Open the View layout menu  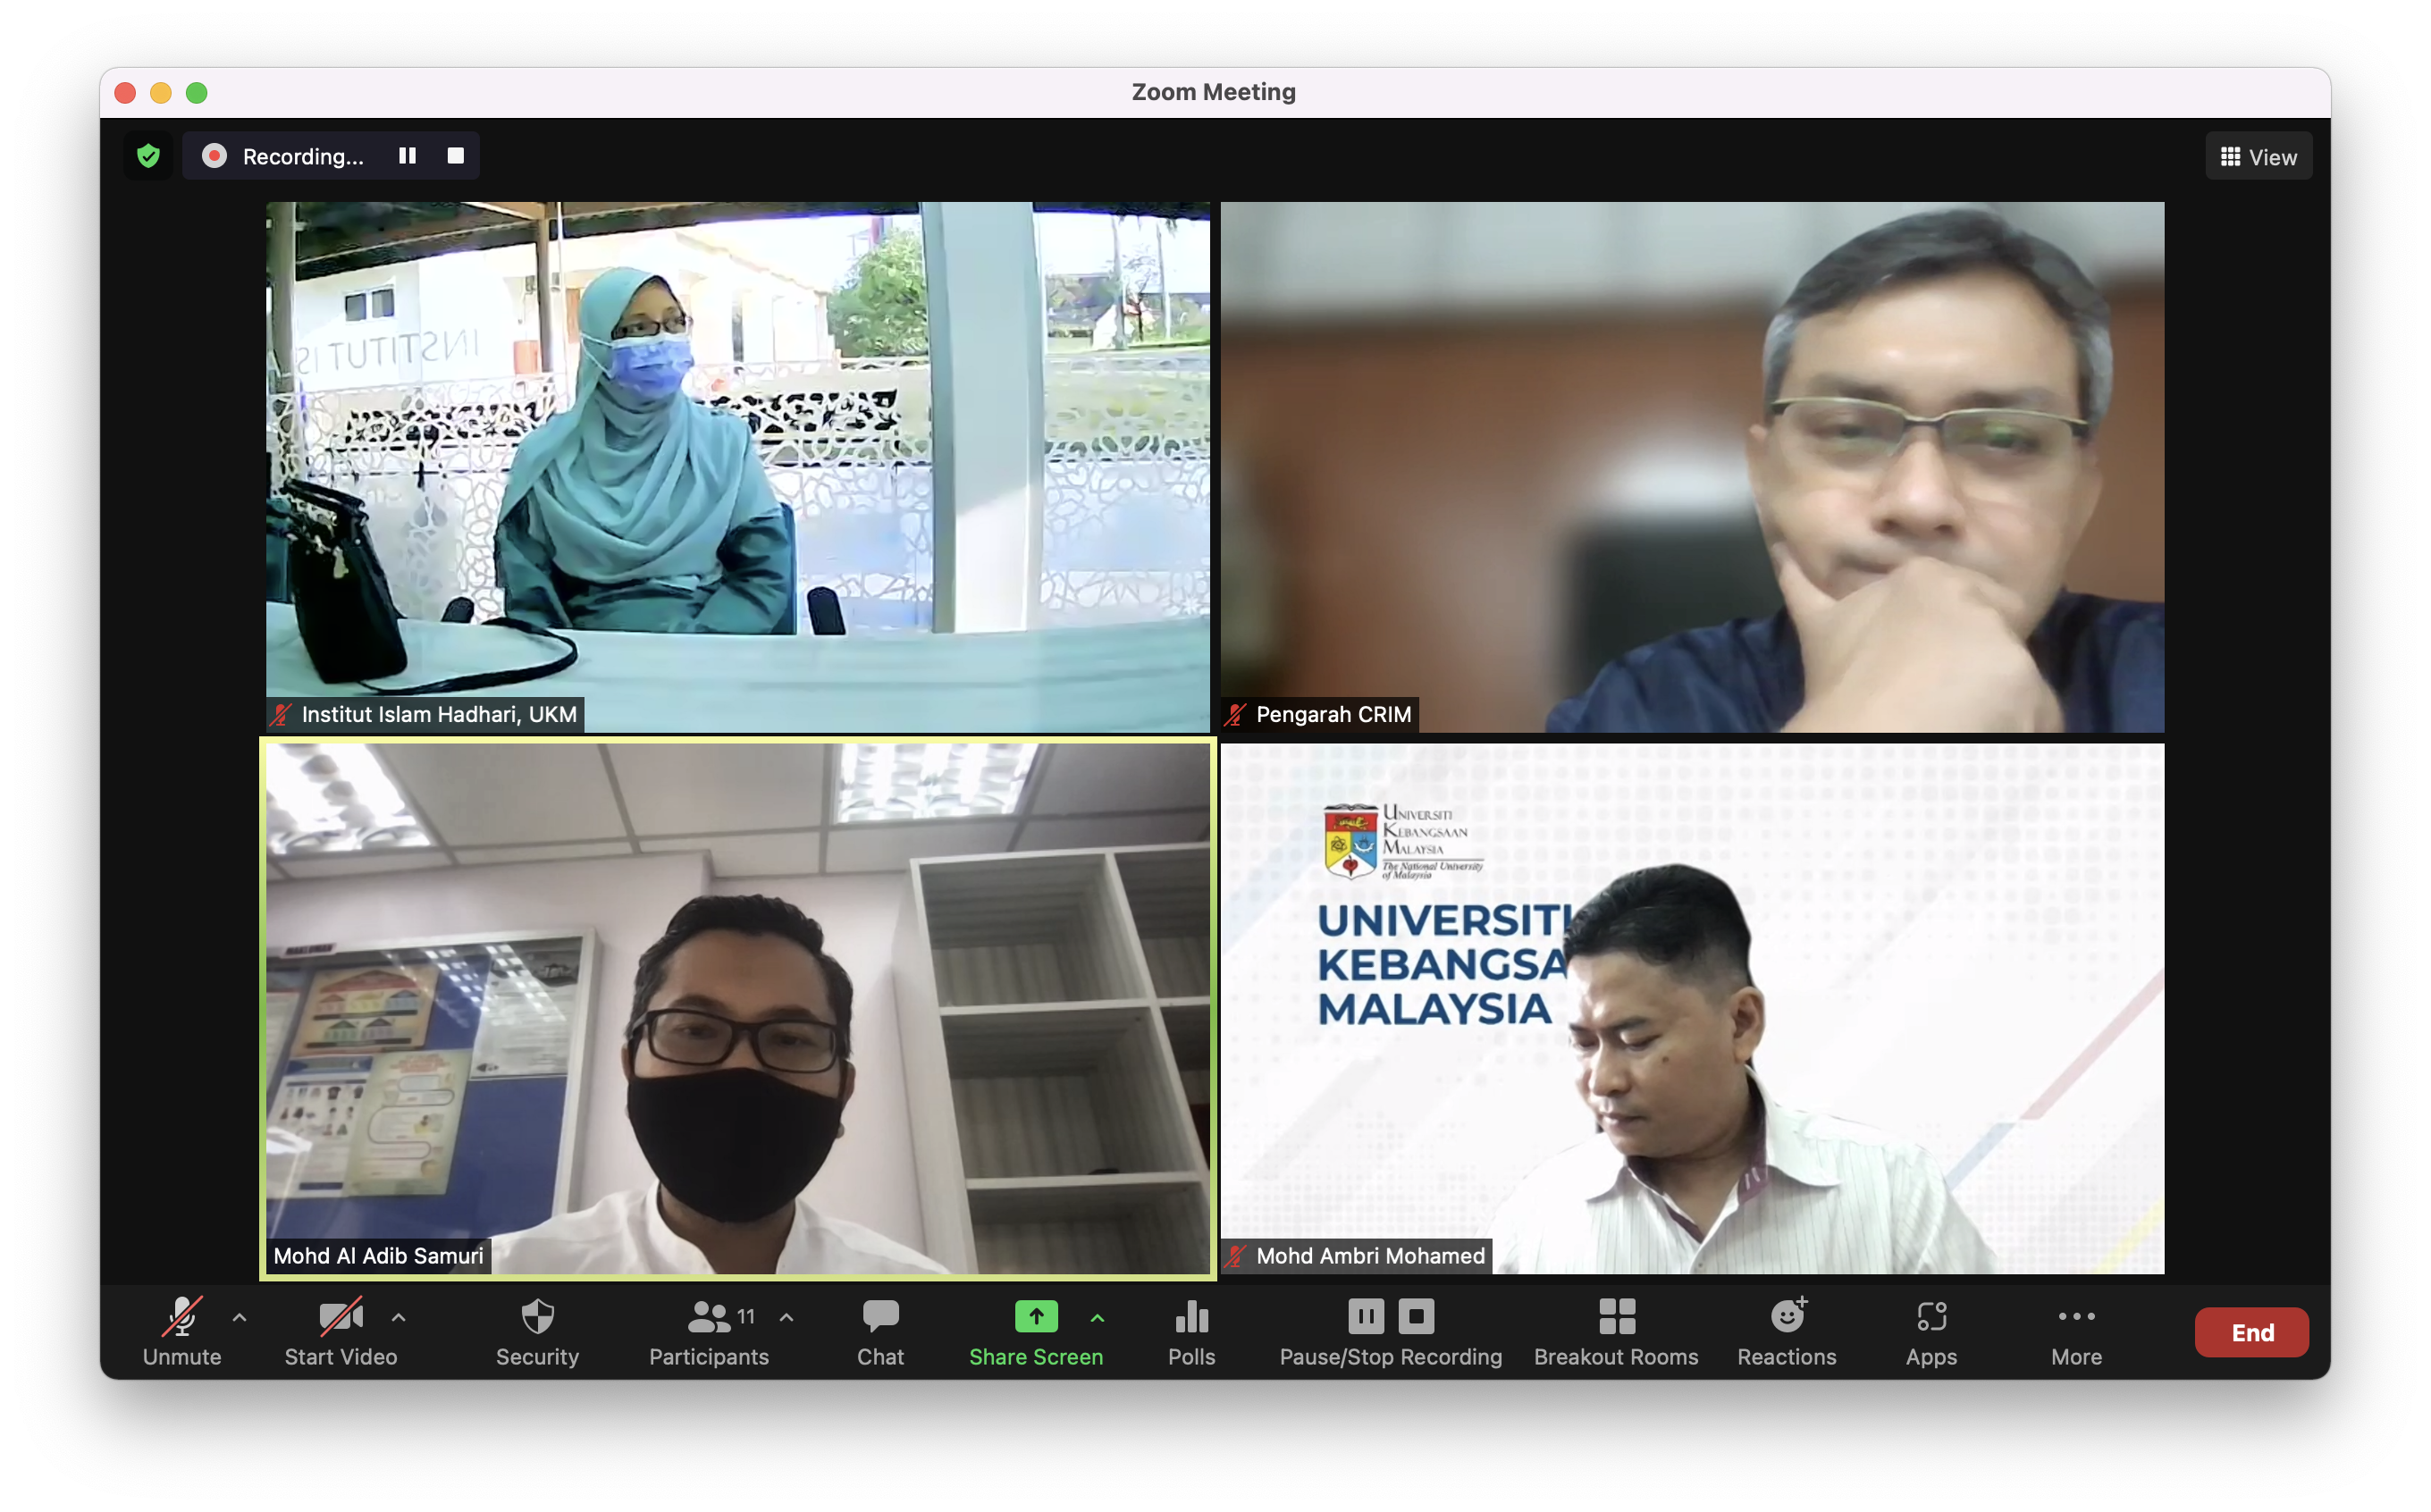(2258, 157)
